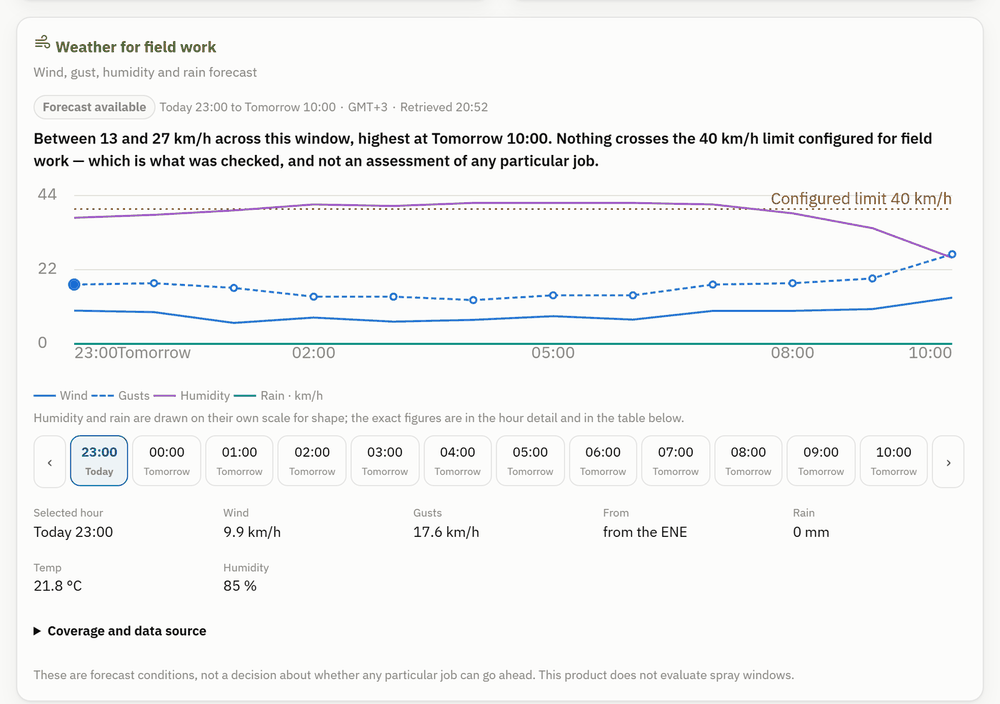
Task: Expand Coverage and data source
Action: [x=120, y=631]
